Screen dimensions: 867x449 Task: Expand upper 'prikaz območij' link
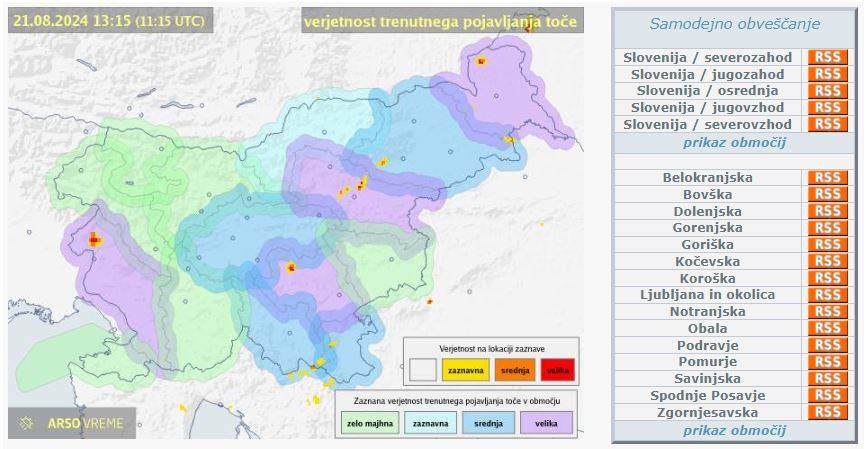pos(734,142)
